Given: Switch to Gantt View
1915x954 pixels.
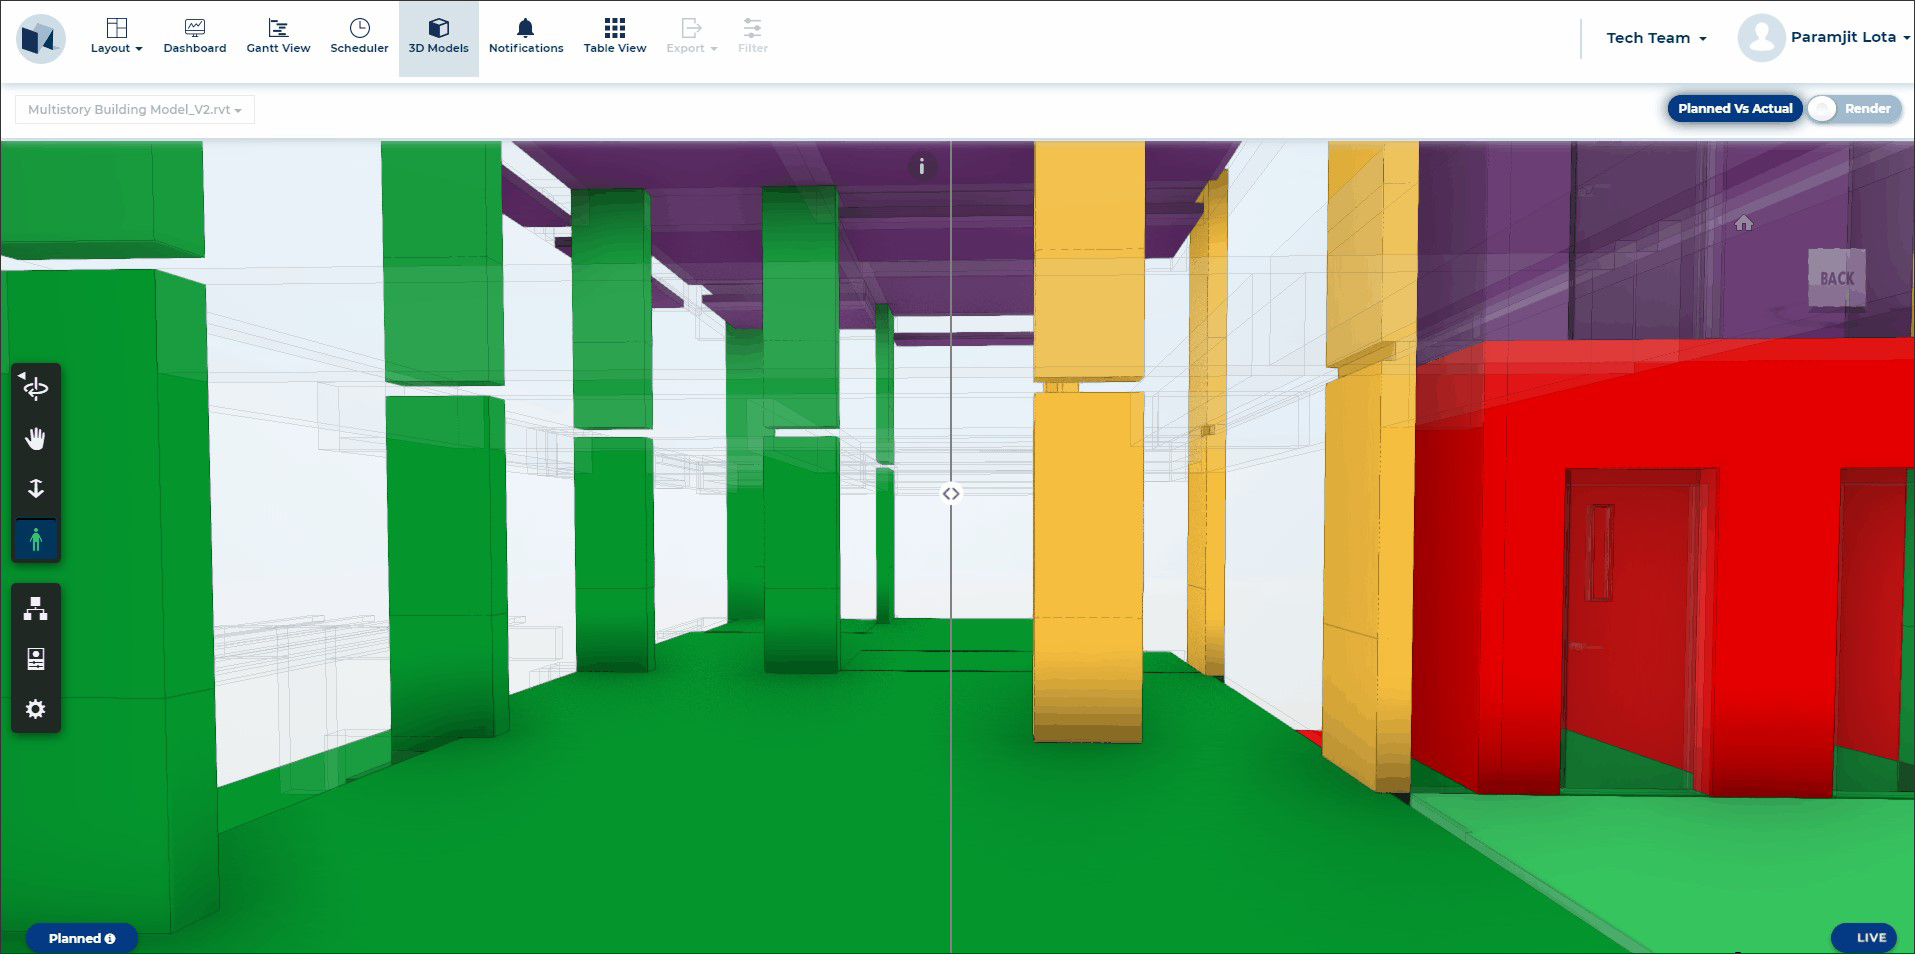Looking at the screenshot, I should point(278,37).
